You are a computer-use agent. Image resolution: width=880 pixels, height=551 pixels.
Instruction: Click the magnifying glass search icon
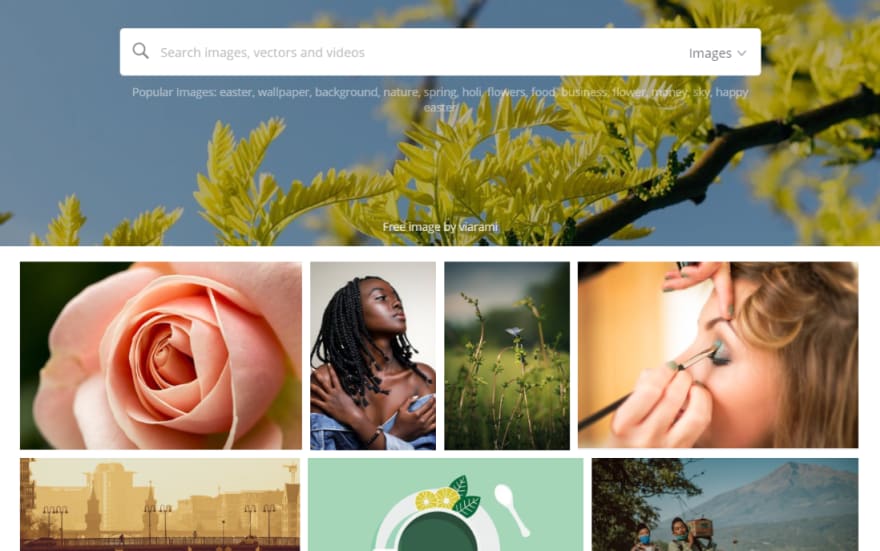140,51
